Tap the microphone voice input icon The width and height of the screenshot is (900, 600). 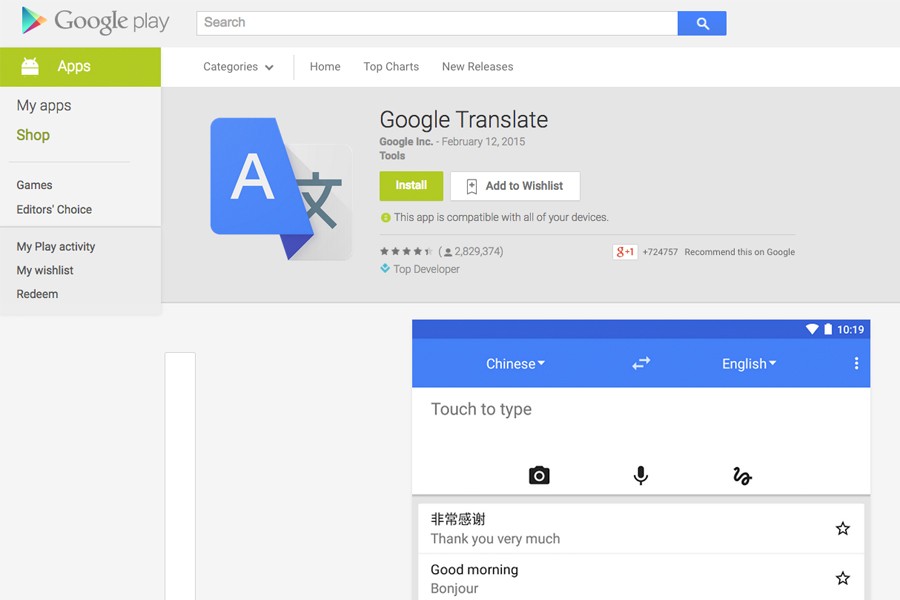coord(641,475)
